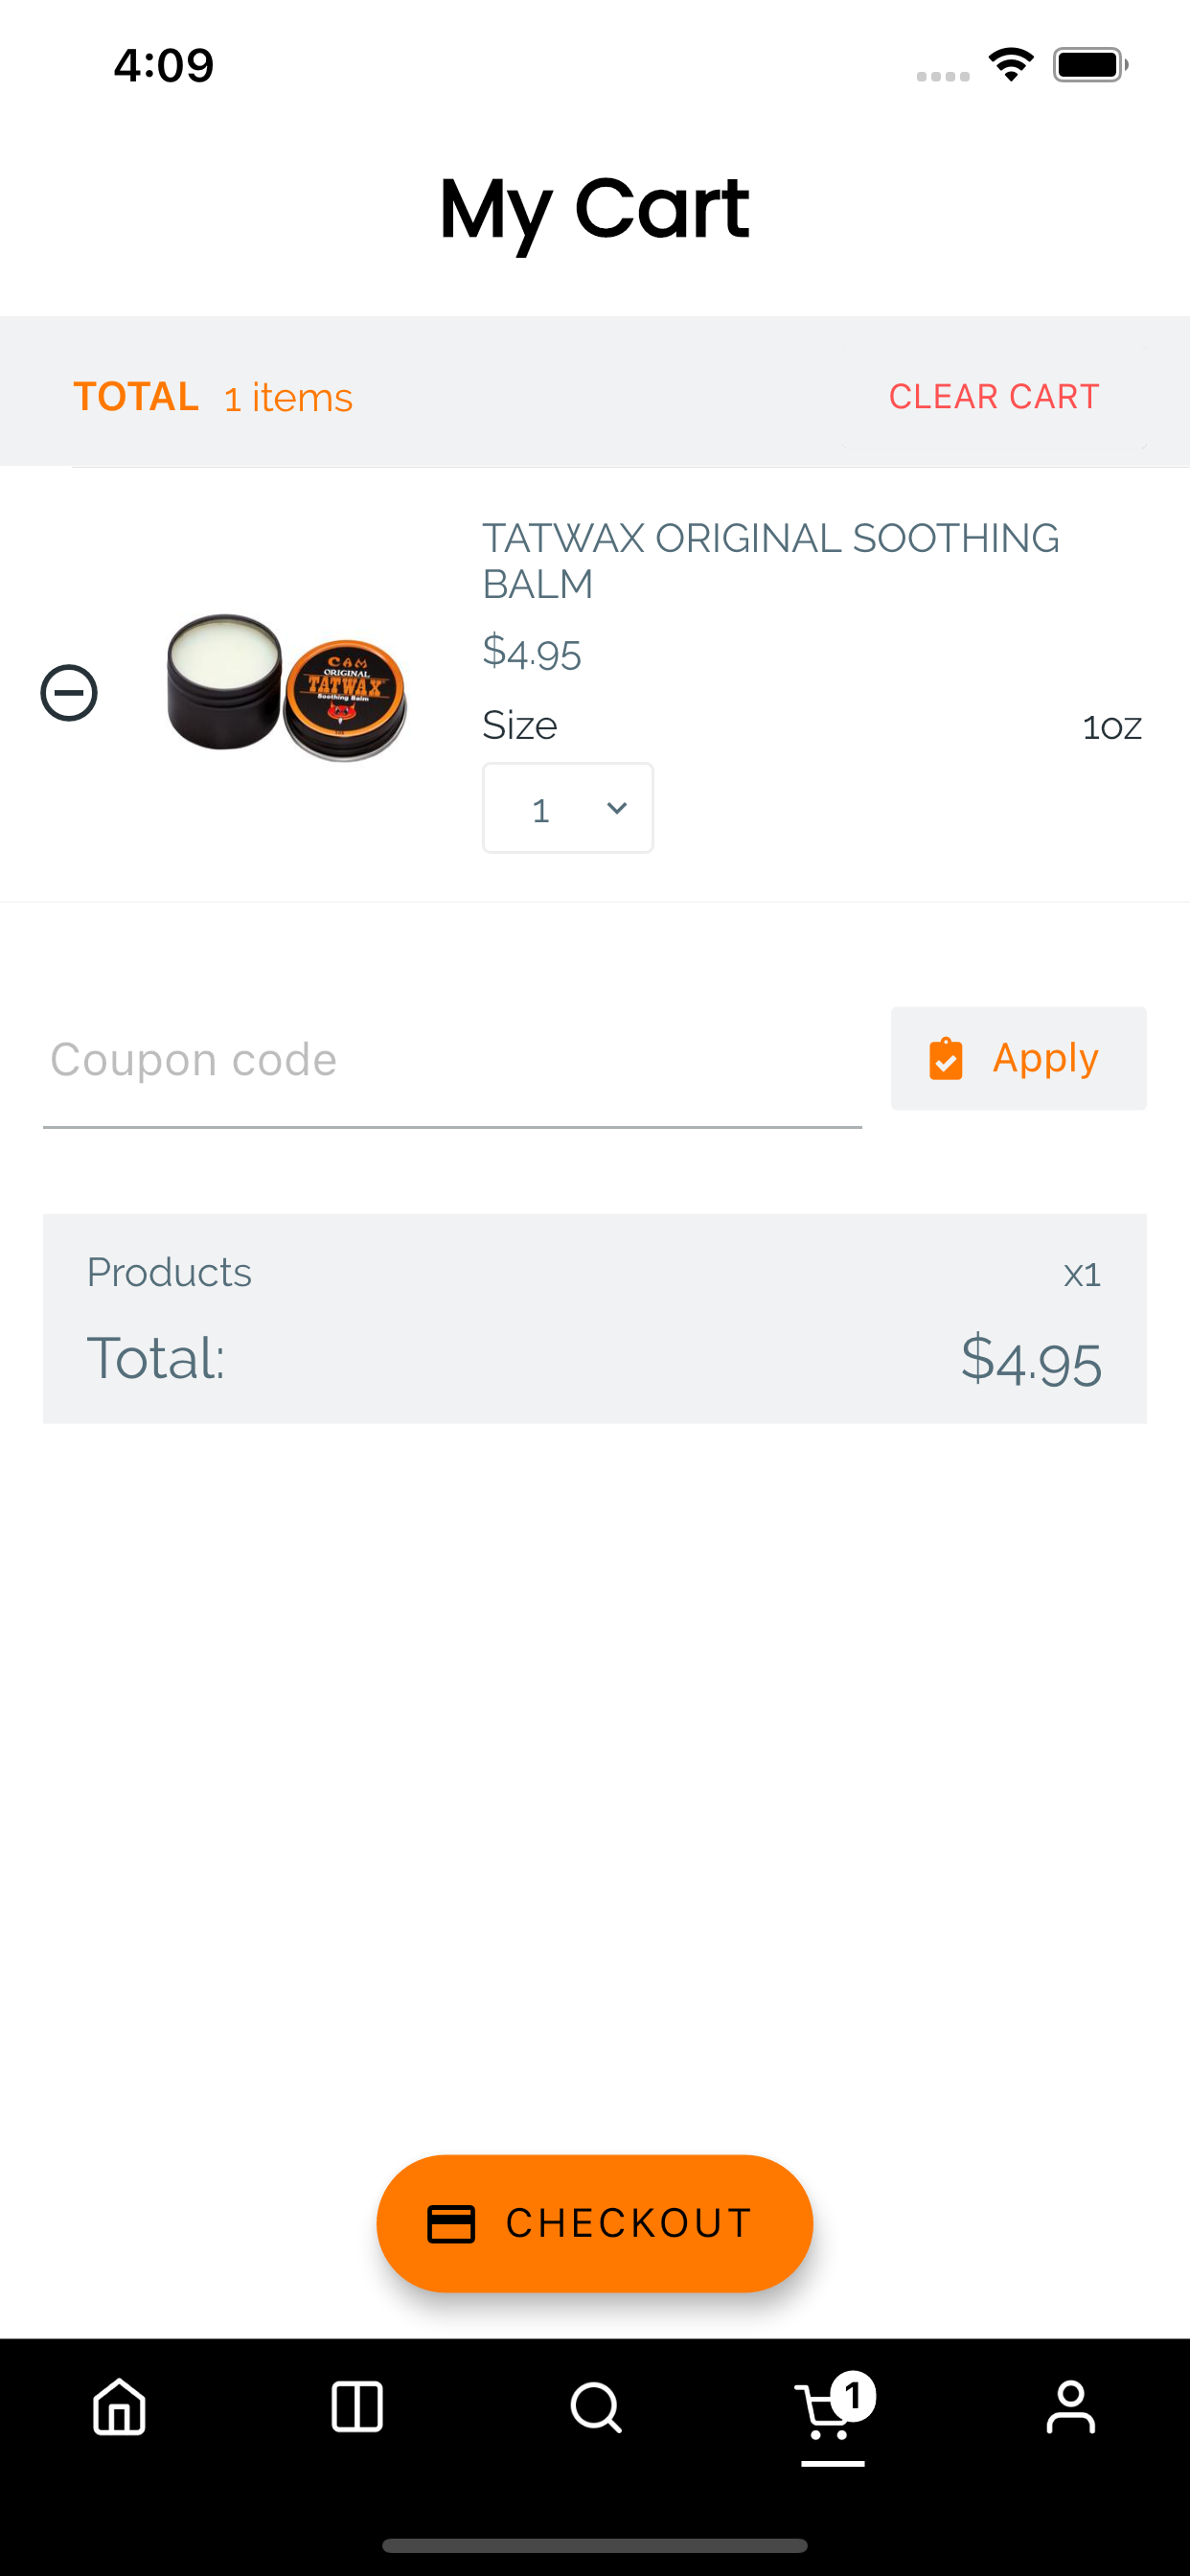1190x2576 pixels.
Task: Remove Tatwax balm using minus icon
Action: pos(69,692)
